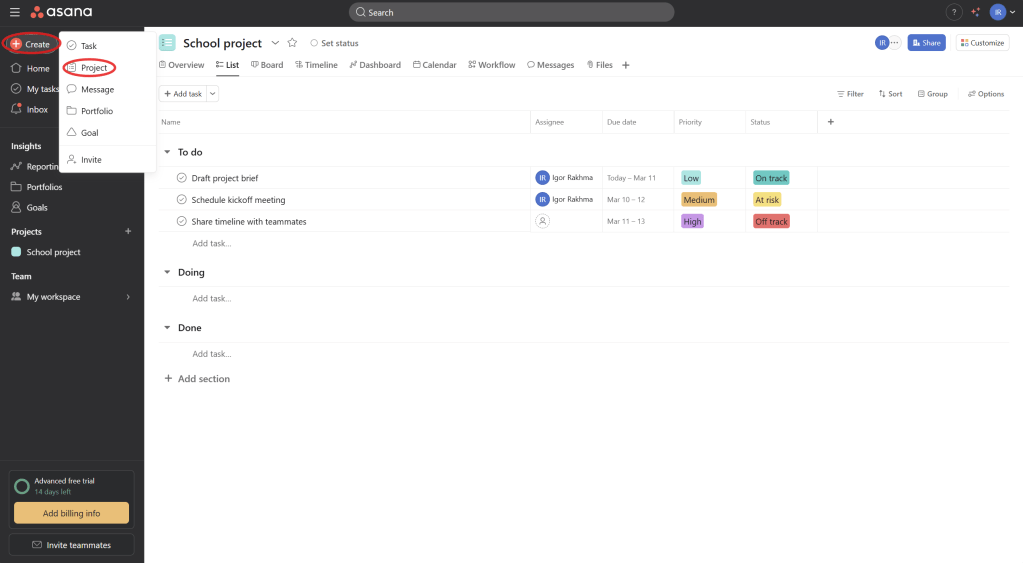Image resolution: width=1023 pixels, height=563 pixels.
Task: Select Project from the Create menu
Action: pyautogui.click(x=93, y=68)
